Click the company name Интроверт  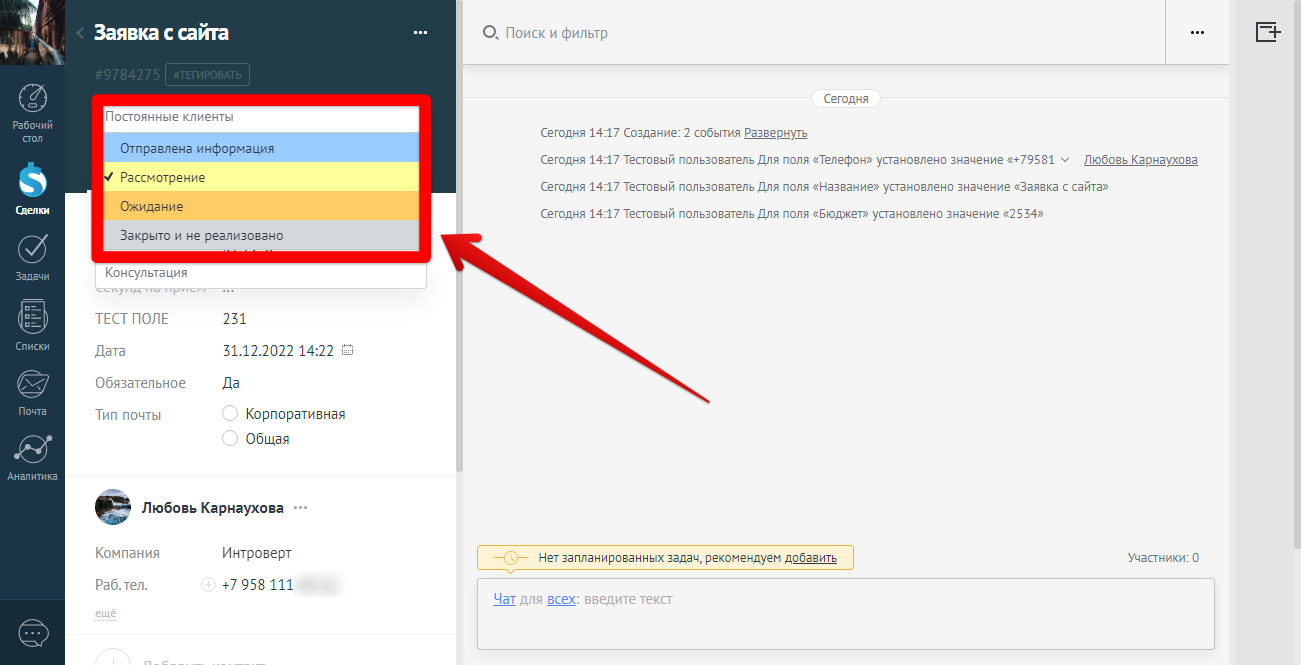click(x=257, y=553)
